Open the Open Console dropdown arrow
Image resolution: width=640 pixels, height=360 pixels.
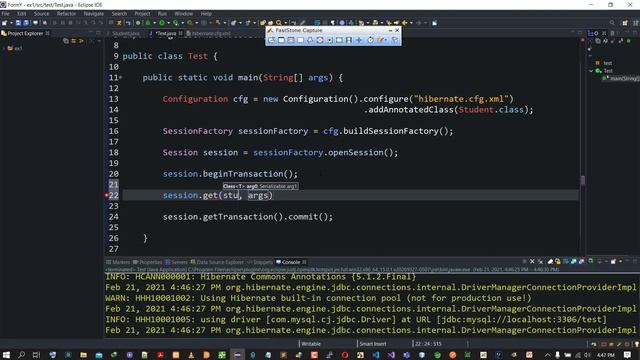[620, 262]
